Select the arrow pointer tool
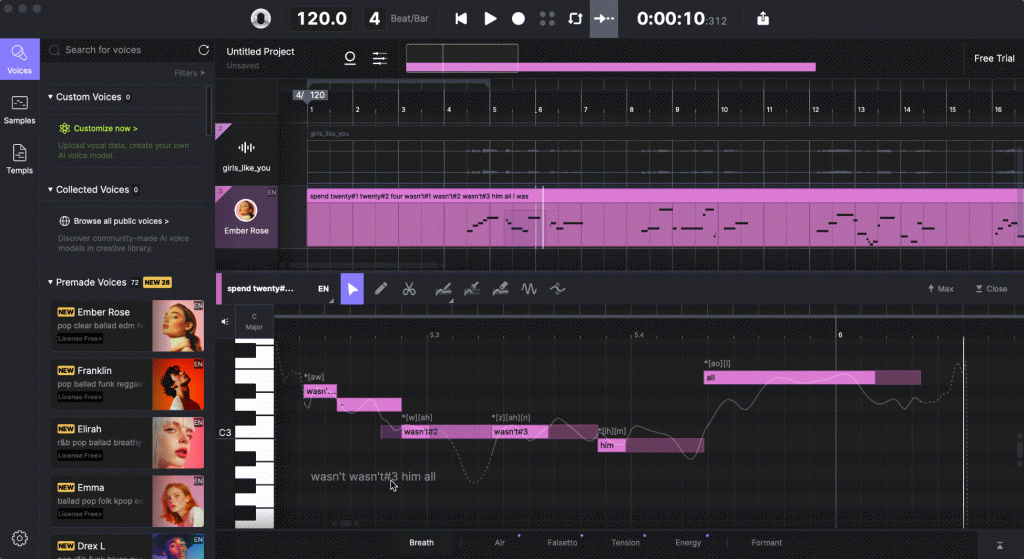This screenshot has height=559, width=1024. point(352,289)
